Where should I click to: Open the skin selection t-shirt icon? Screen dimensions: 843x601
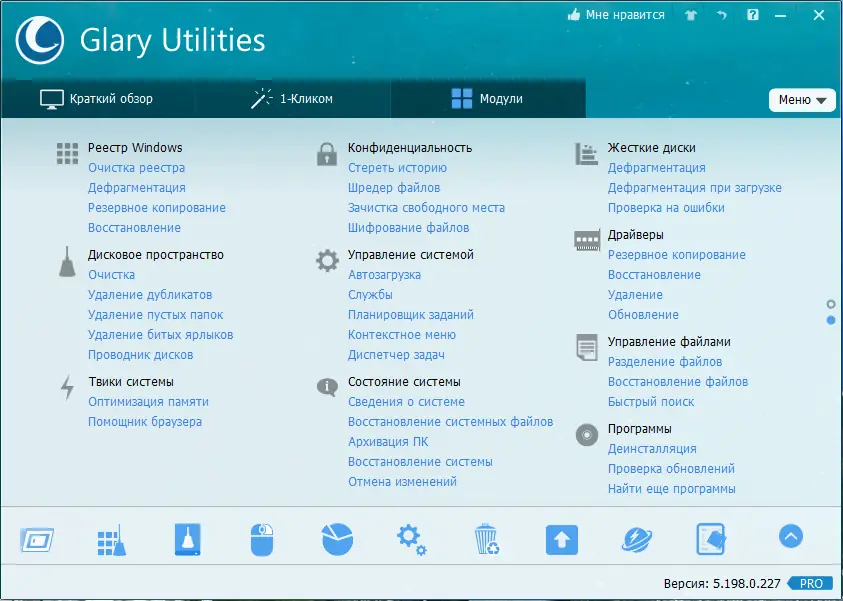coord(691,15)
